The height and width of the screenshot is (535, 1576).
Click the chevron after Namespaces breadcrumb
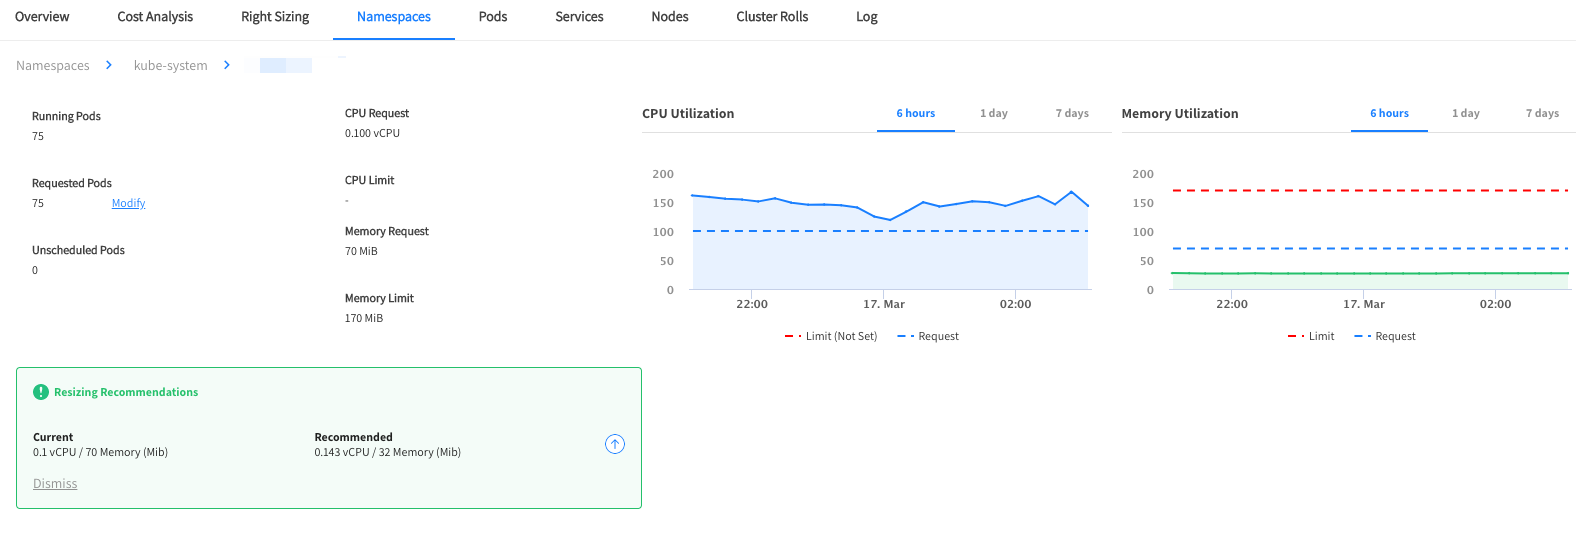(x=109, y=65)
